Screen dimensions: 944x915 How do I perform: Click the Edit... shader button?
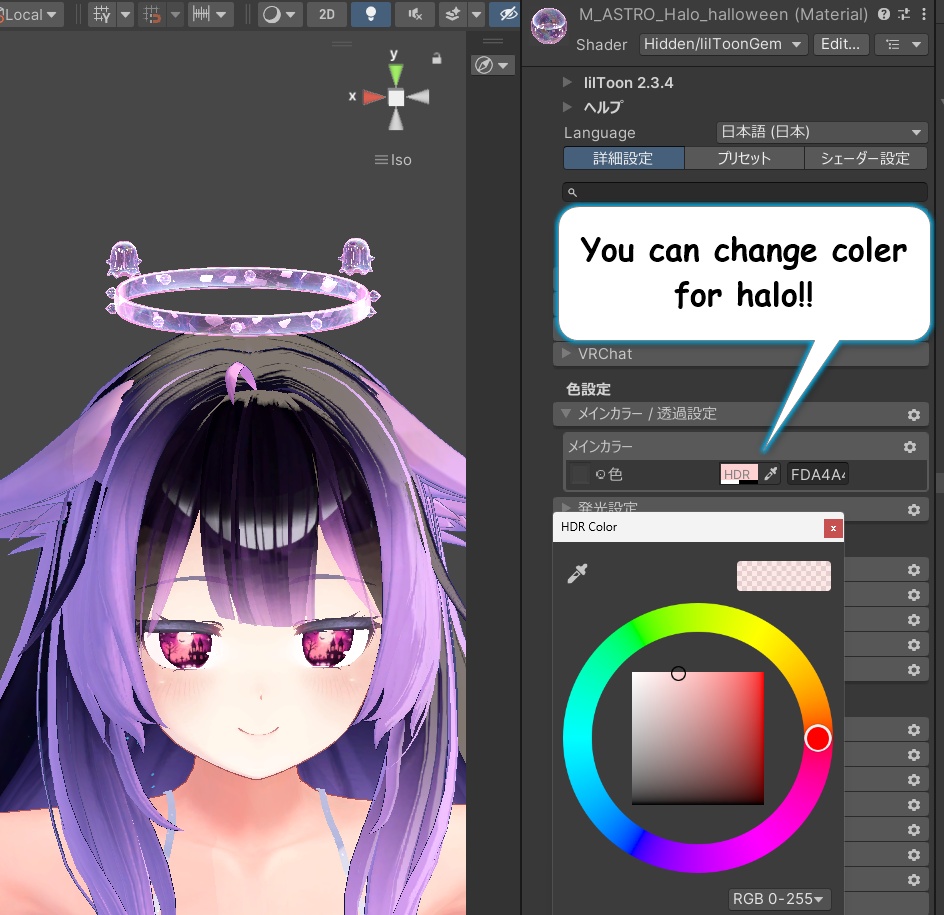pos(840,44)
